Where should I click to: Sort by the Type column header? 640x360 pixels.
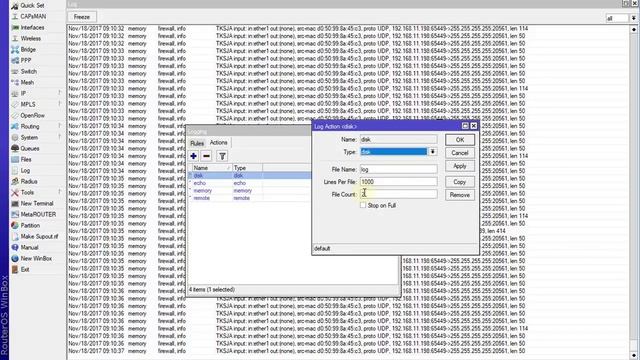[x=247, y=168]
